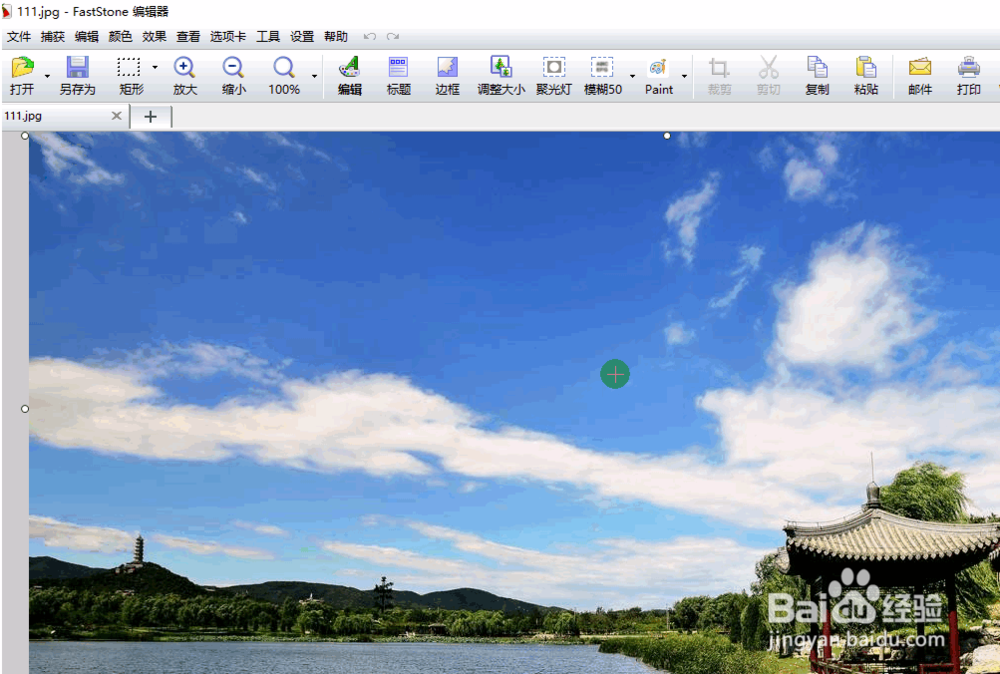This screenshot has height=674, width=1000.
Task: Open the 选项卡 menu
Action: pyautogui.click(x=228, y=36)
